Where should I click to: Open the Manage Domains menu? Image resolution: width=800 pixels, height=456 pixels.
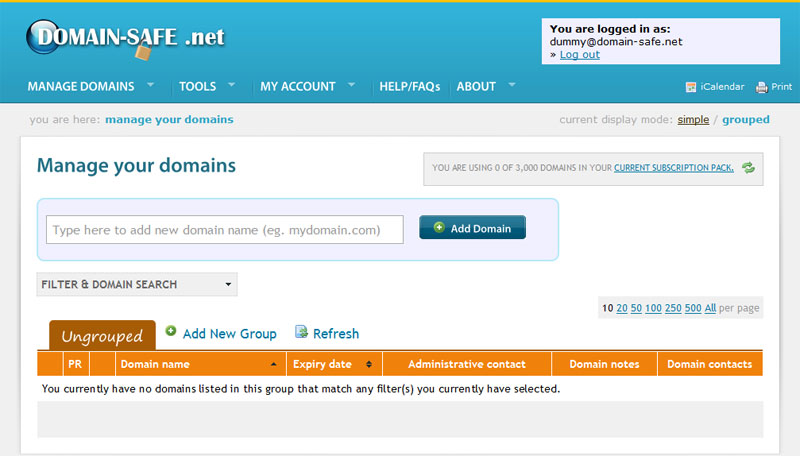click(90, 87)
